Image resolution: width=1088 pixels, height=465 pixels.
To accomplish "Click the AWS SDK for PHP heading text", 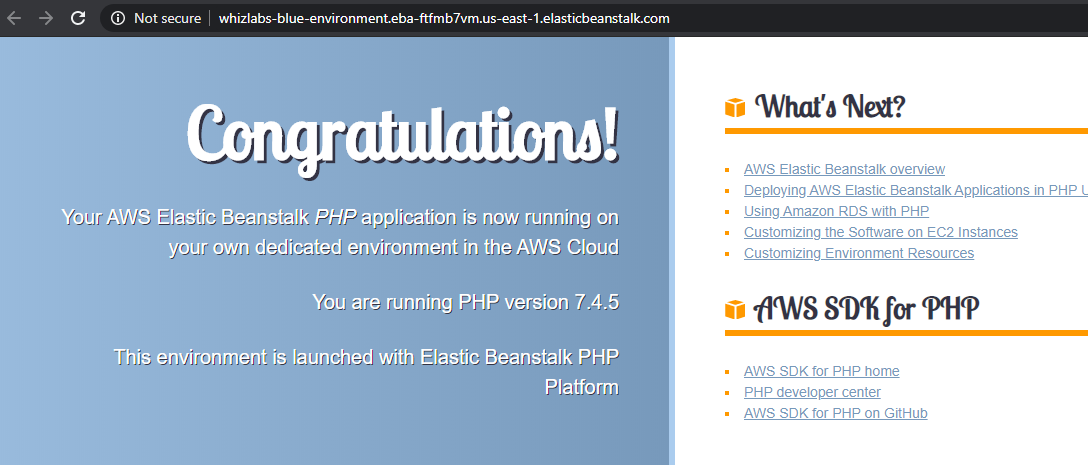I will pyautogui.click(x=867, y=309).
